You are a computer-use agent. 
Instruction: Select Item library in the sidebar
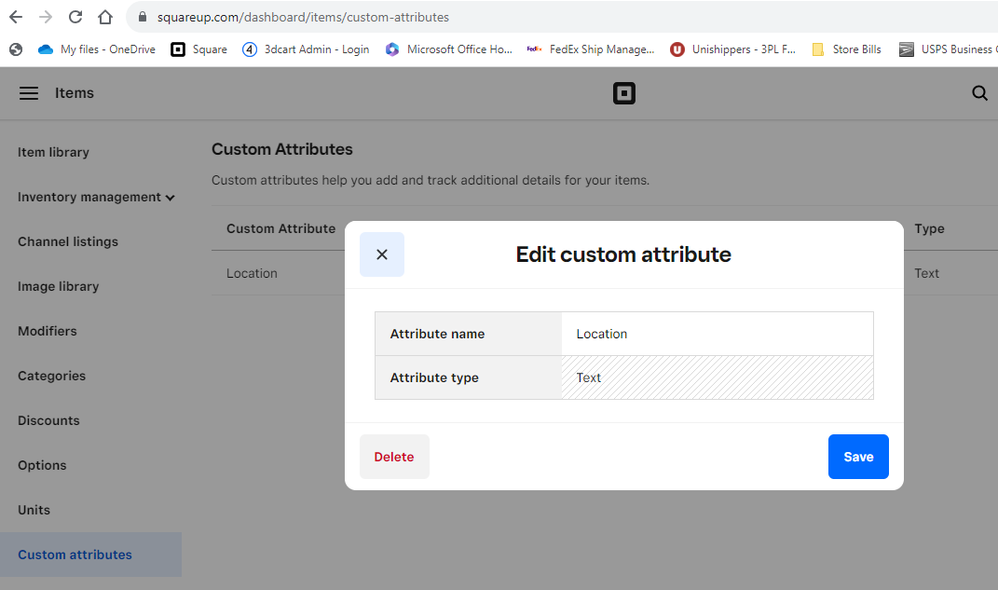pyautogui.click(x=53, y=152)
